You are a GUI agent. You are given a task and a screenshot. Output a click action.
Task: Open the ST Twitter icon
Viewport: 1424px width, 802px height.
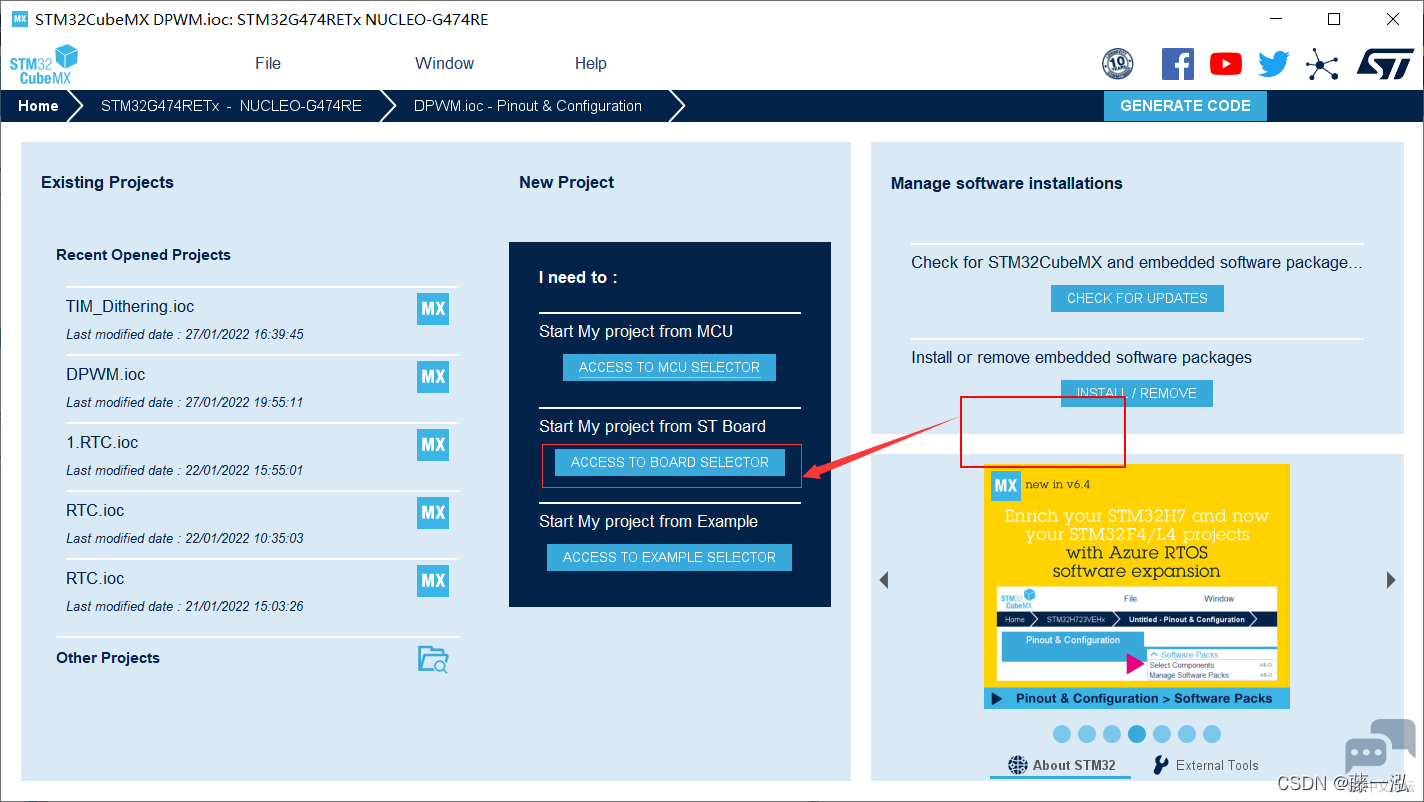pyautogui.click(x=1274, y=64)
